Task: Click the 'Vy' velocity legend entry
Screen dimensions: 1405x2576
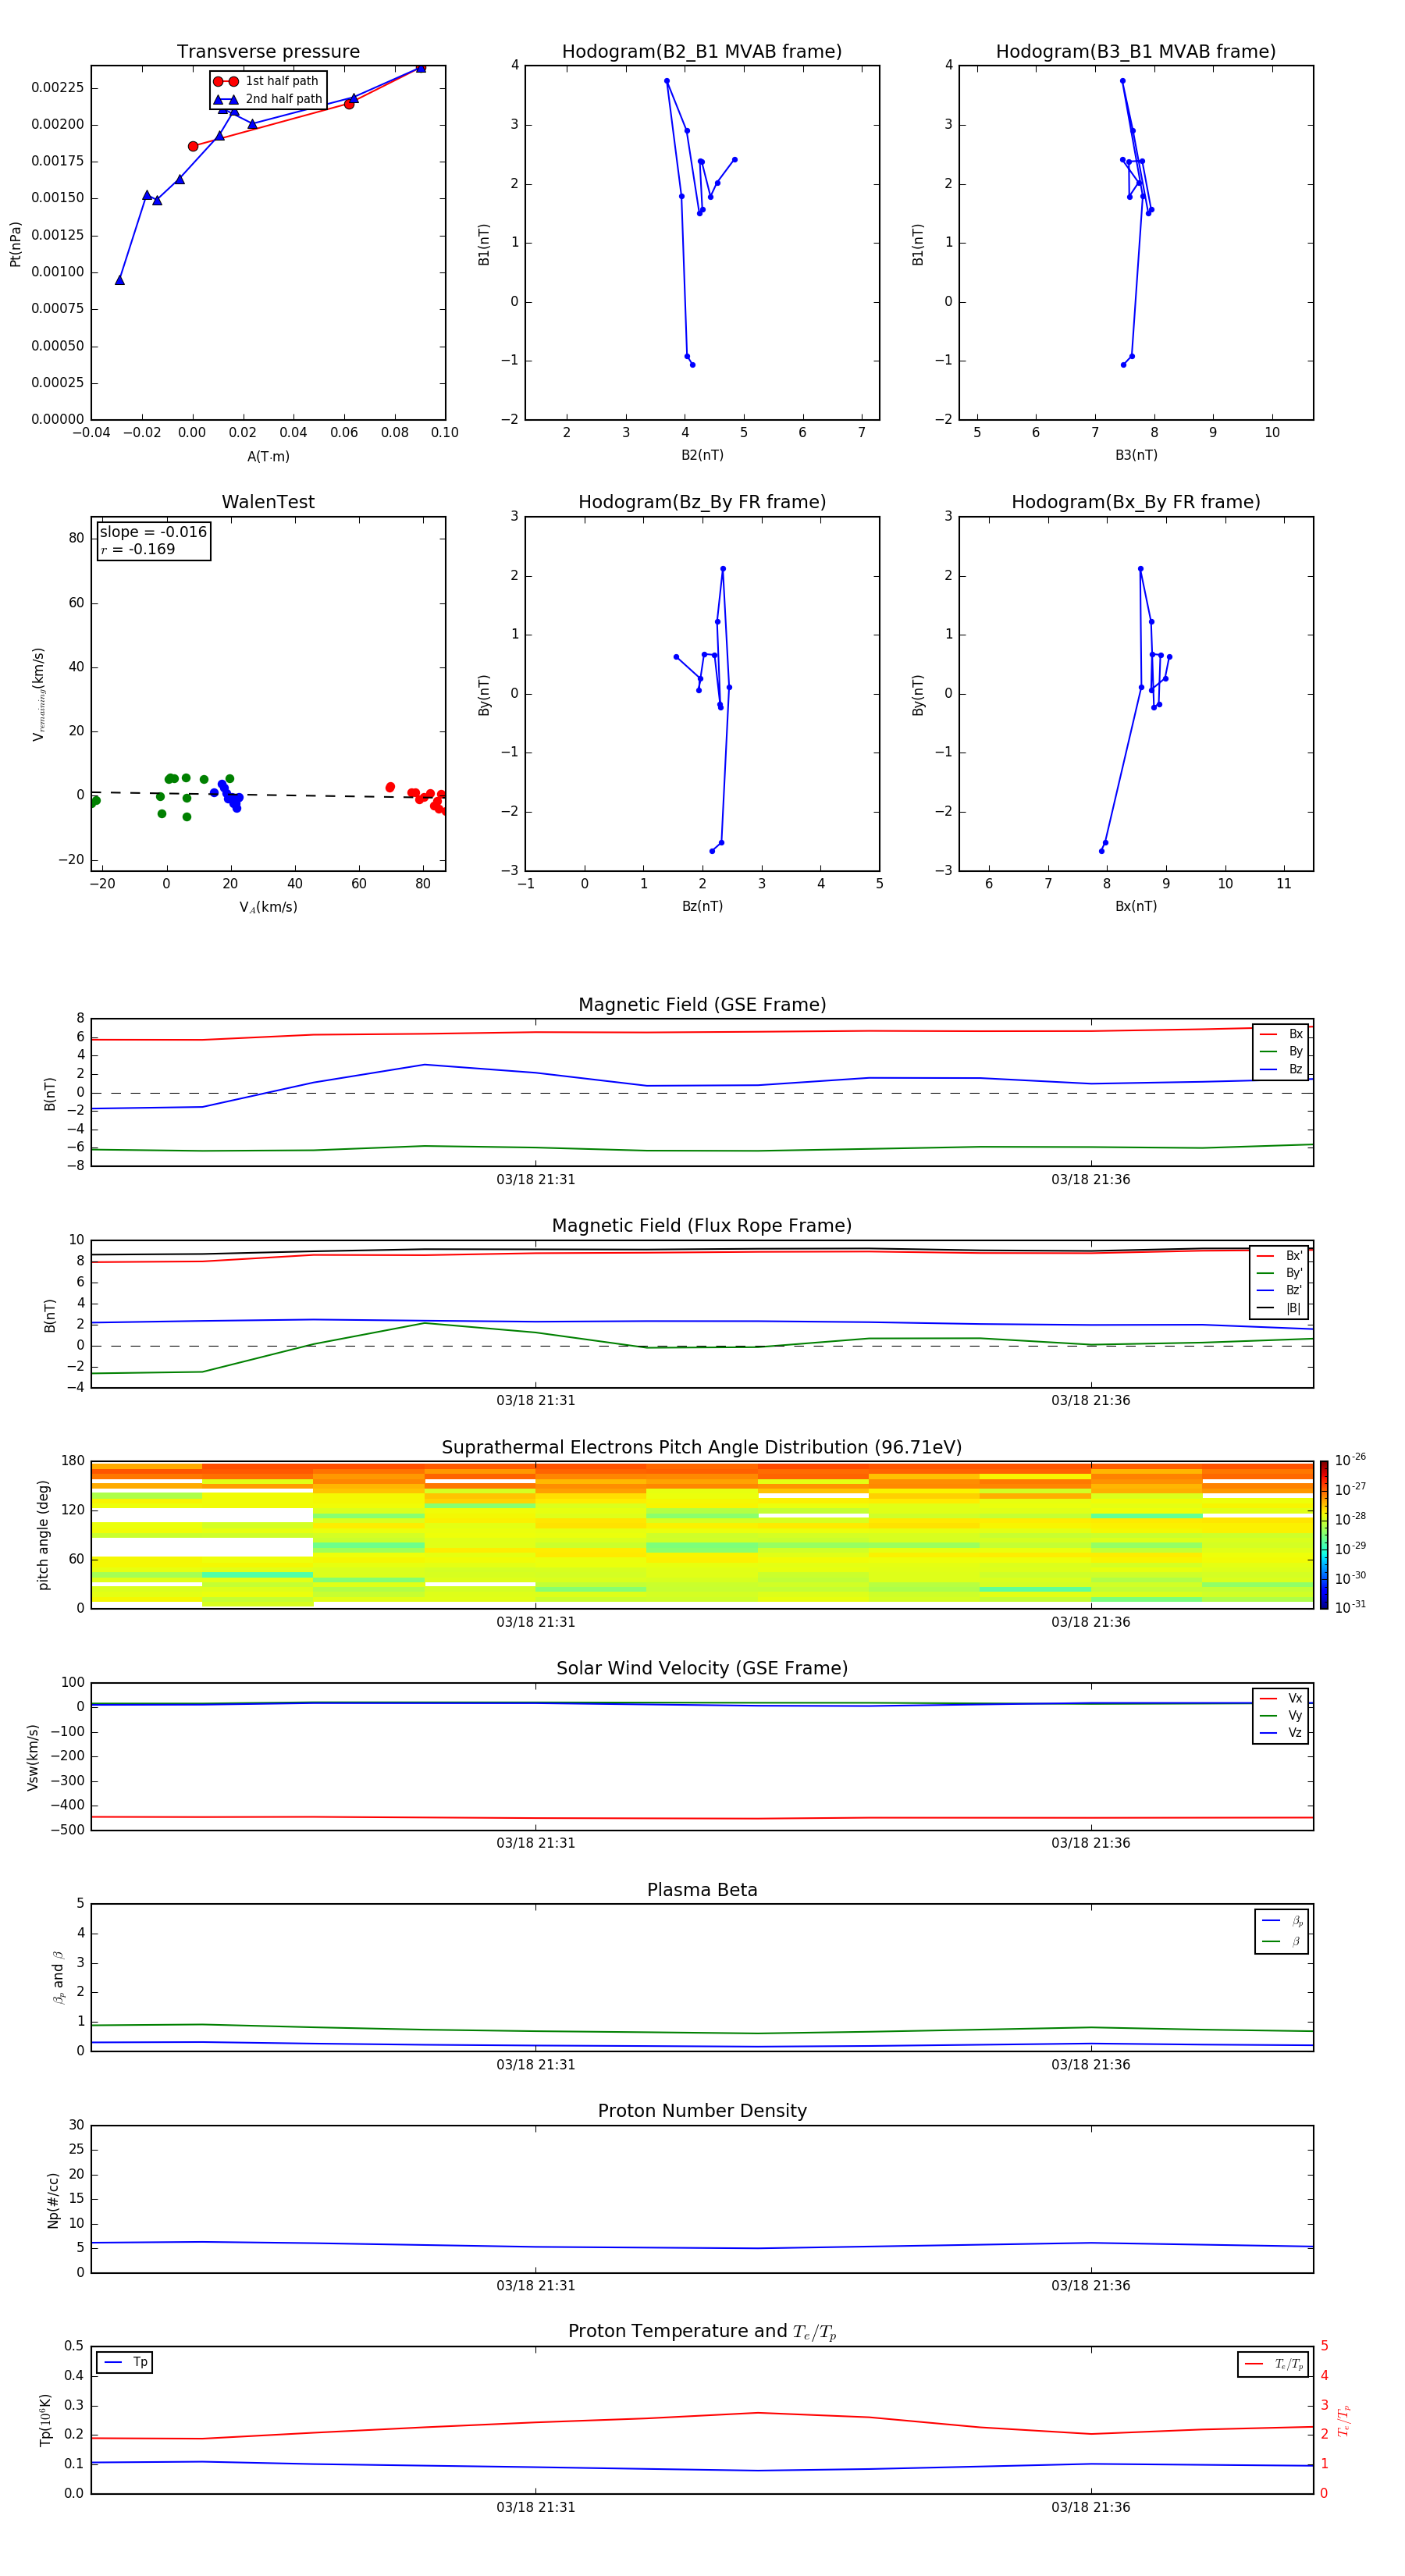Action: tap(1281, 1715)
